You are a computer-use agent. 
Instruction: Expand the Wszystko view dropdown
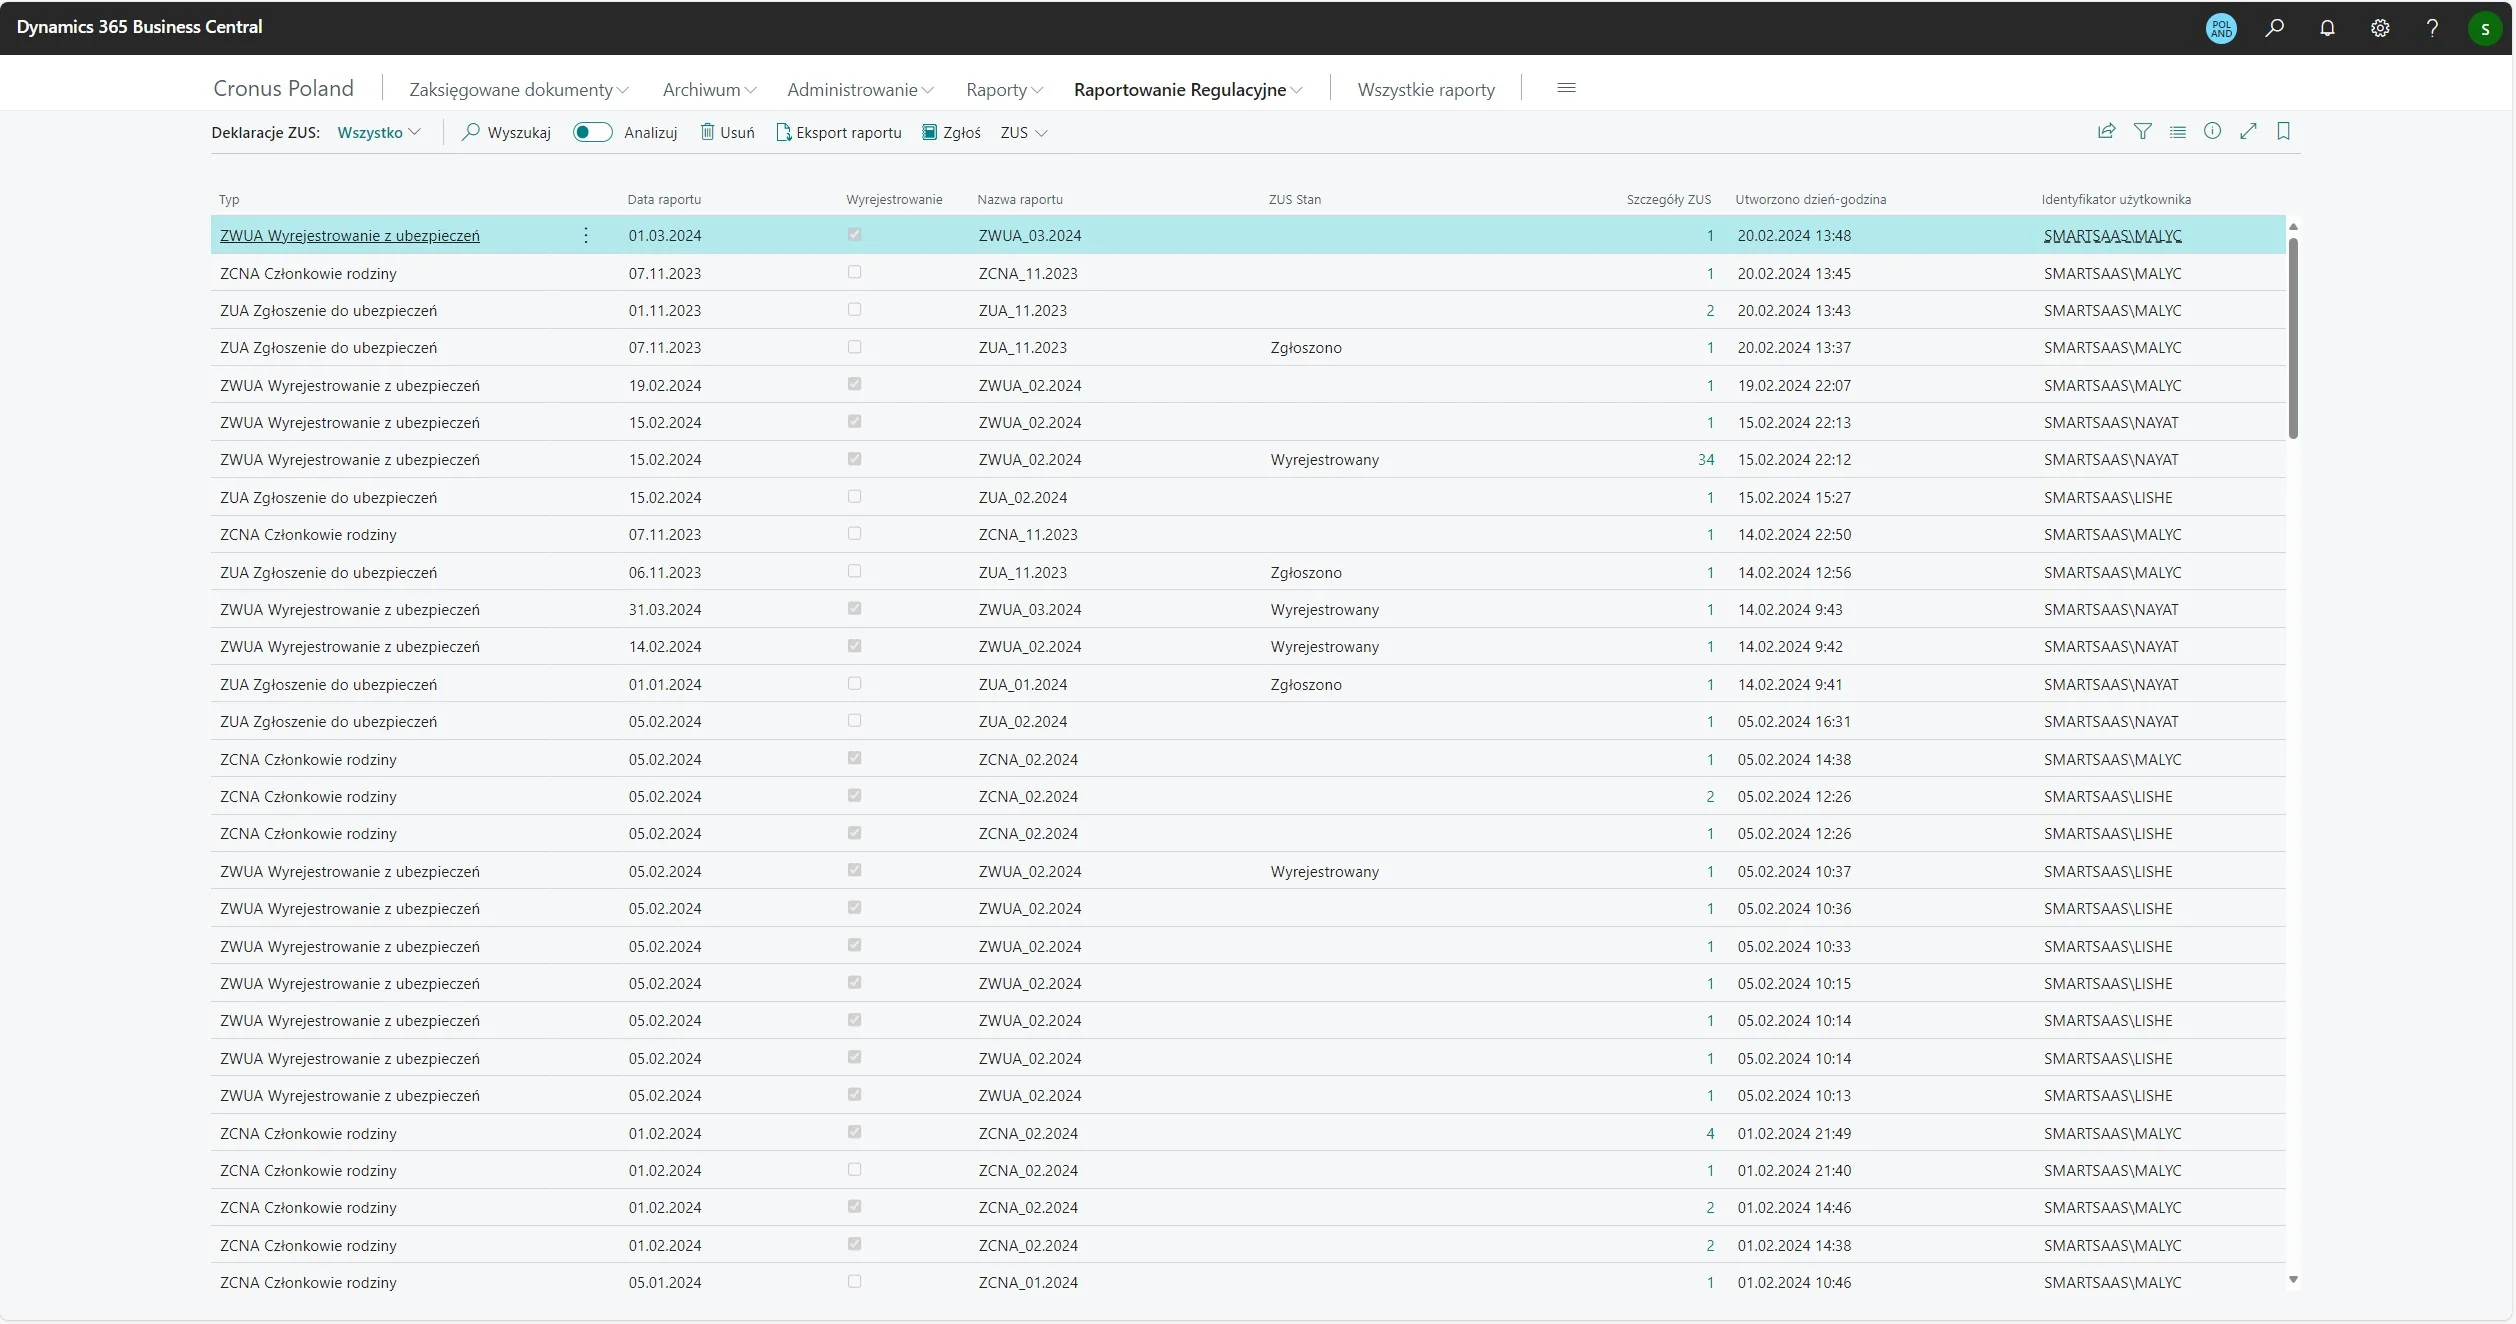pos(379,132)
